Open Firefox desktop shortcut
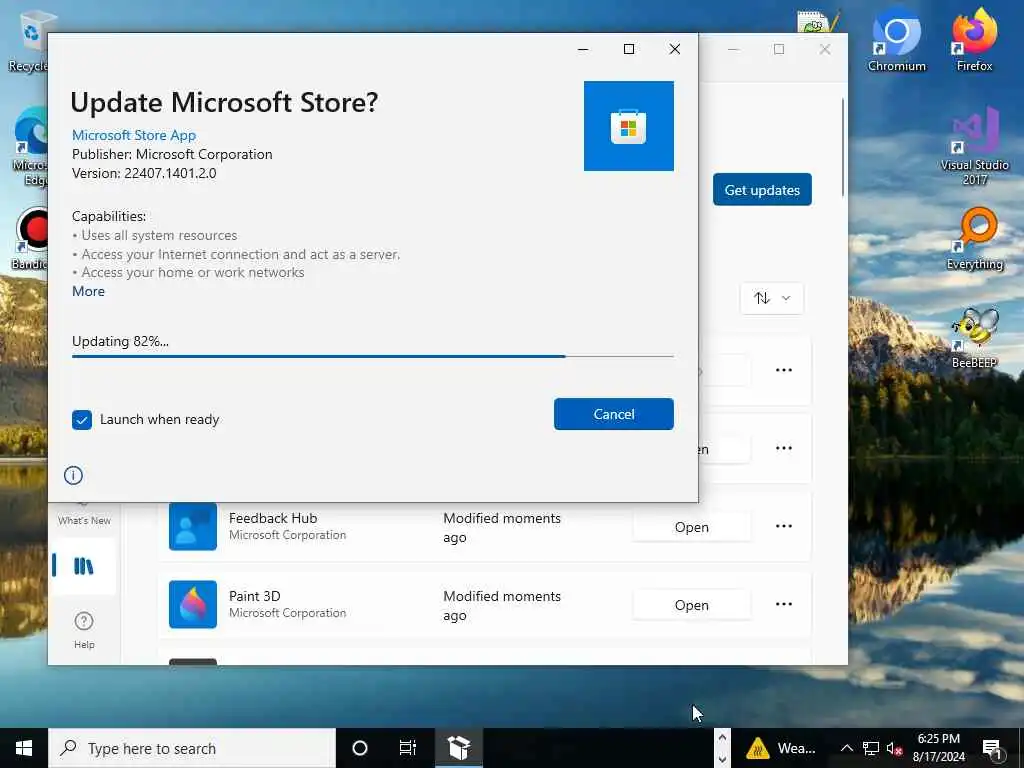The width and height of the screenshot is (1024, 768). click(974, 39)
